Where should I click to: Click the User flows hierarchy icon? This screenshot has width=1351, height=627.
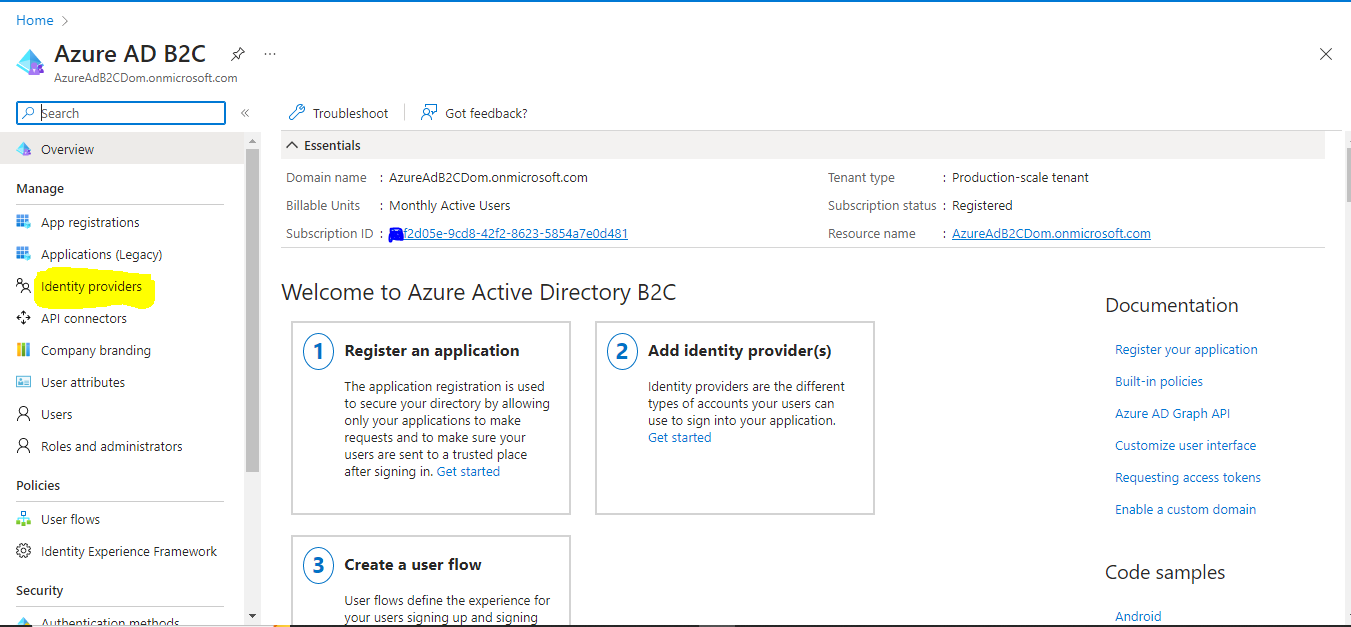24,519
